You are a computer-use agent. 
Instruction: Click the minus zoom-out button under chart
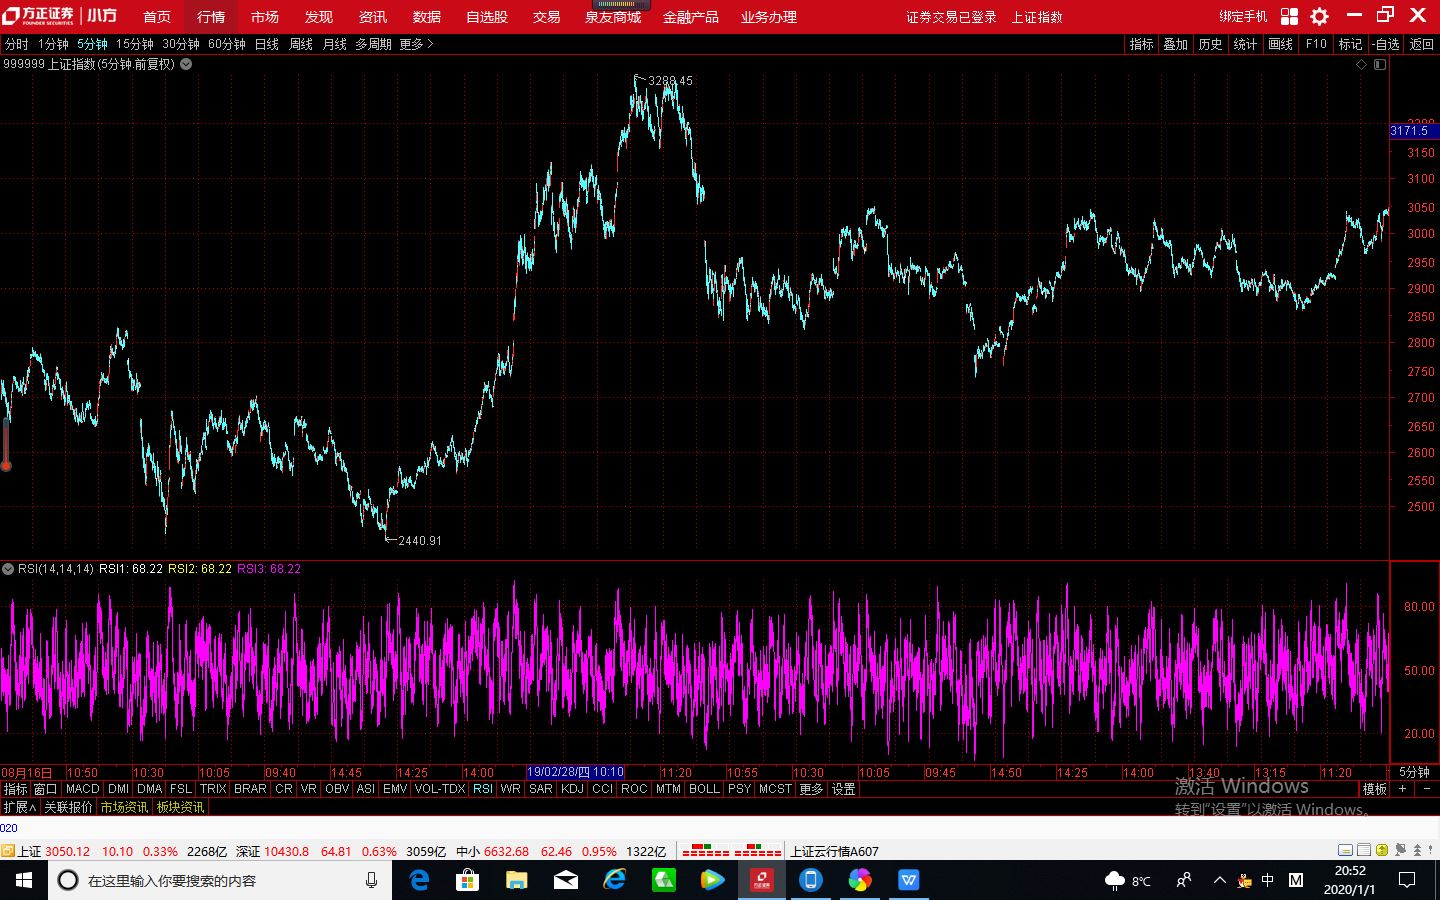[x=1426, y=789]
